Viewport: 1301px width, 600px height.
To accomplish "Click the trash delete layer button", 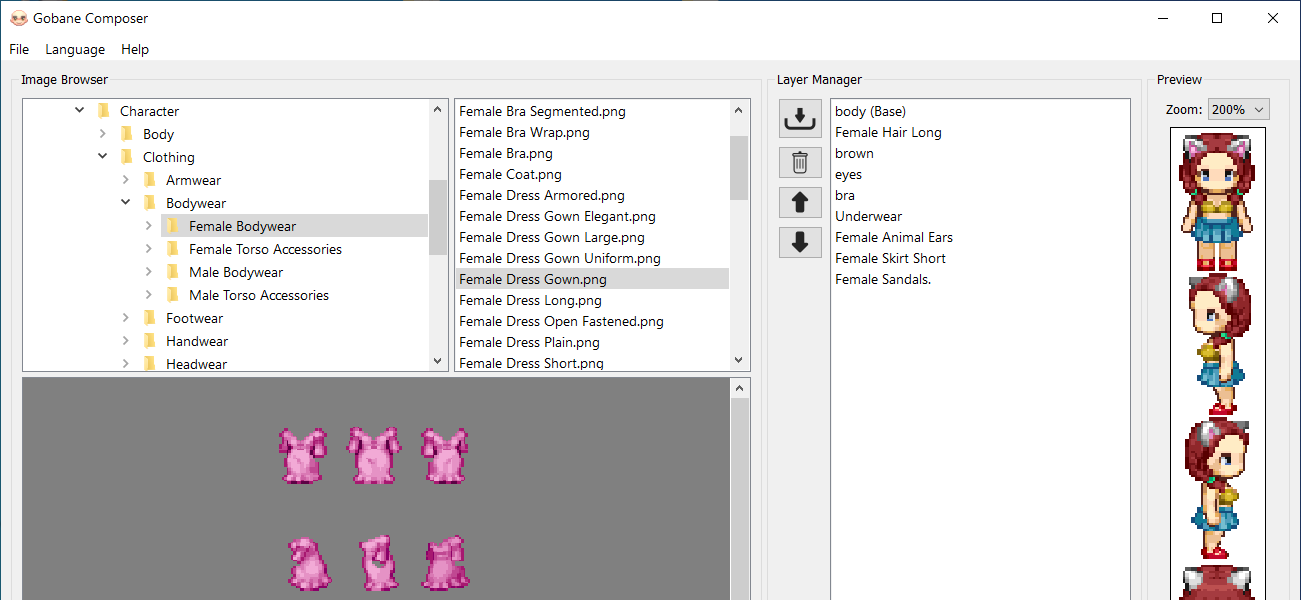I will tap(800, 162).
